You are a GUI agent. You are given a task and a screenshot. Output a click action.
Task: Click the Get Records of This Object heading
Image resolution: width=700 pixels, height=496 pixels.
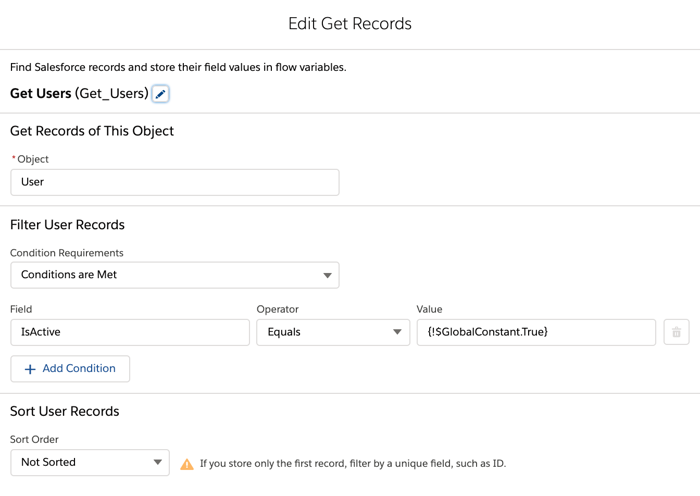pos(92,131)
